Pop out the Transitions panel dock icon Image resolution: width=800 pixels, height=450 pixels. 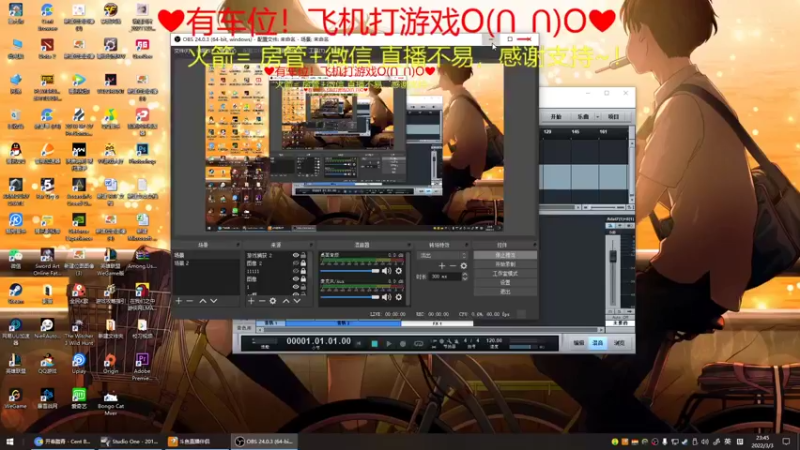tap(466, 245)
